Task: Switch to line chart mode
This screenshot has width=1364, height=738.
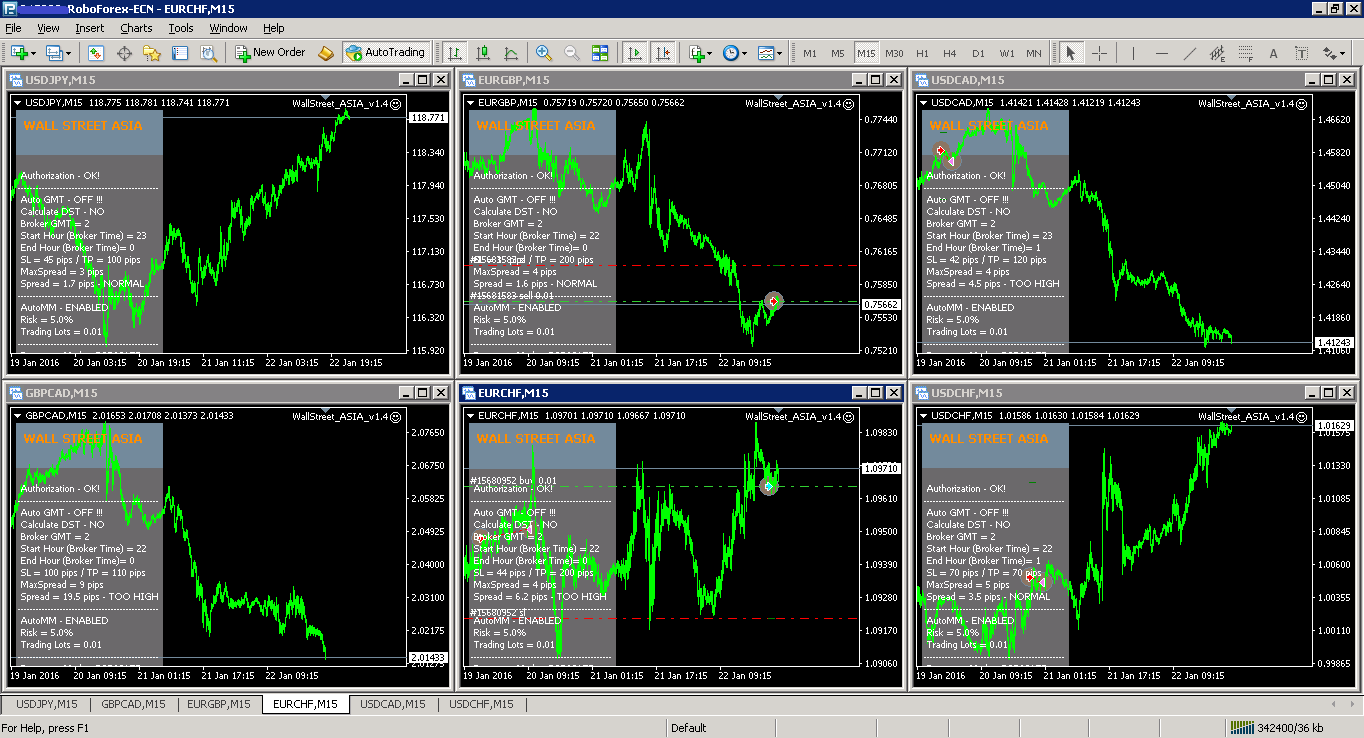Action: pyautogui.click(x=511, y=53)
